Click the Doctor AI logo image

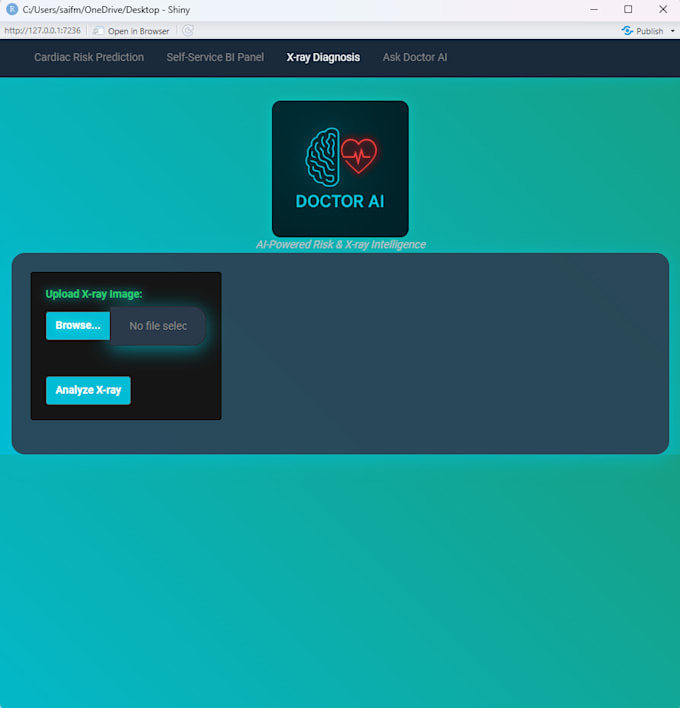340,168
